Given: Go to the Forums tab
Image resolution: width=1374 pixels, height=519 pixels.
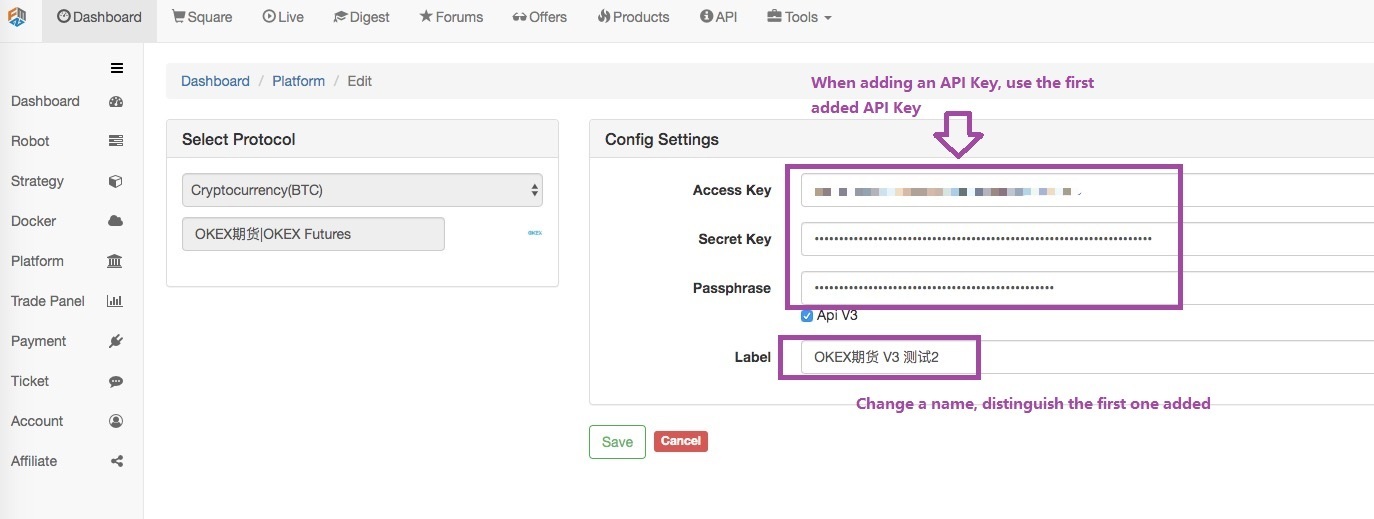Looking at the screenshot, I should pyautogui.click(x=451, y=17).
